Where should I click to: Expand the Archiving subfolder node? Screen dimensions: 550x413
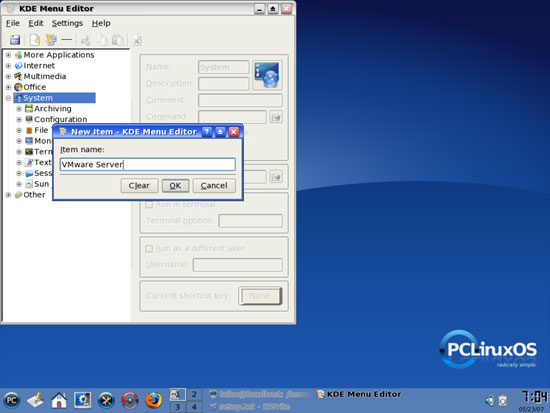(x=19, y=109)
